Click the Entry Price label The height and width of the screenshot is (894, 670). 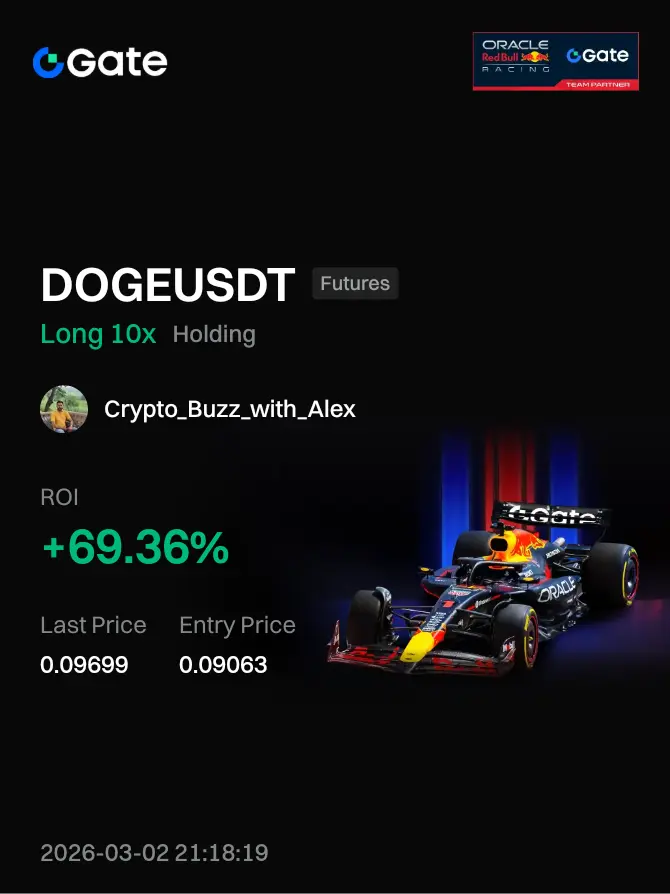(x=237, y=625)
